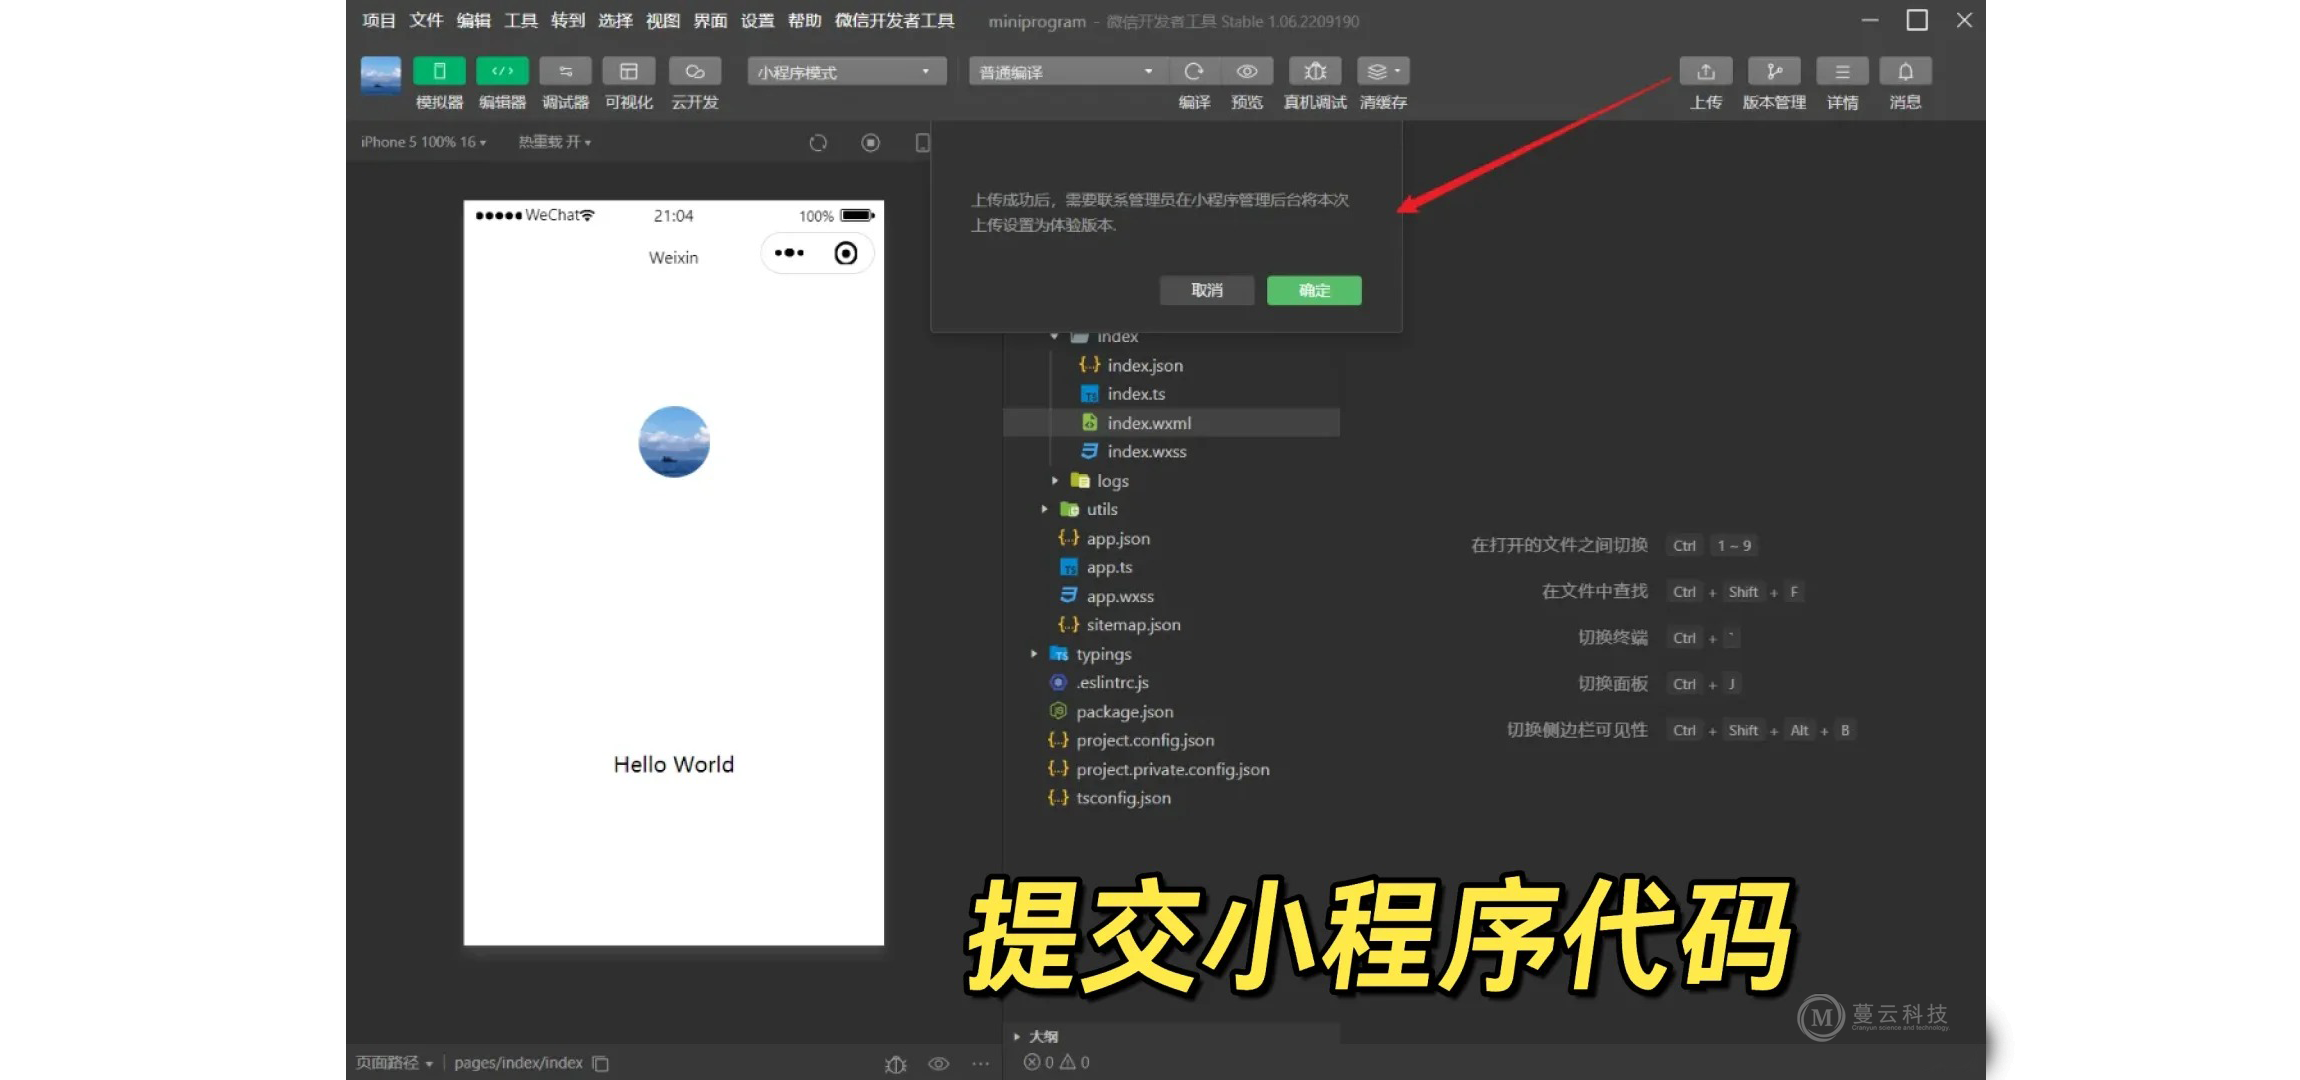
Task: Open the 帮助 menu
Action: click(x=805, y=20)
